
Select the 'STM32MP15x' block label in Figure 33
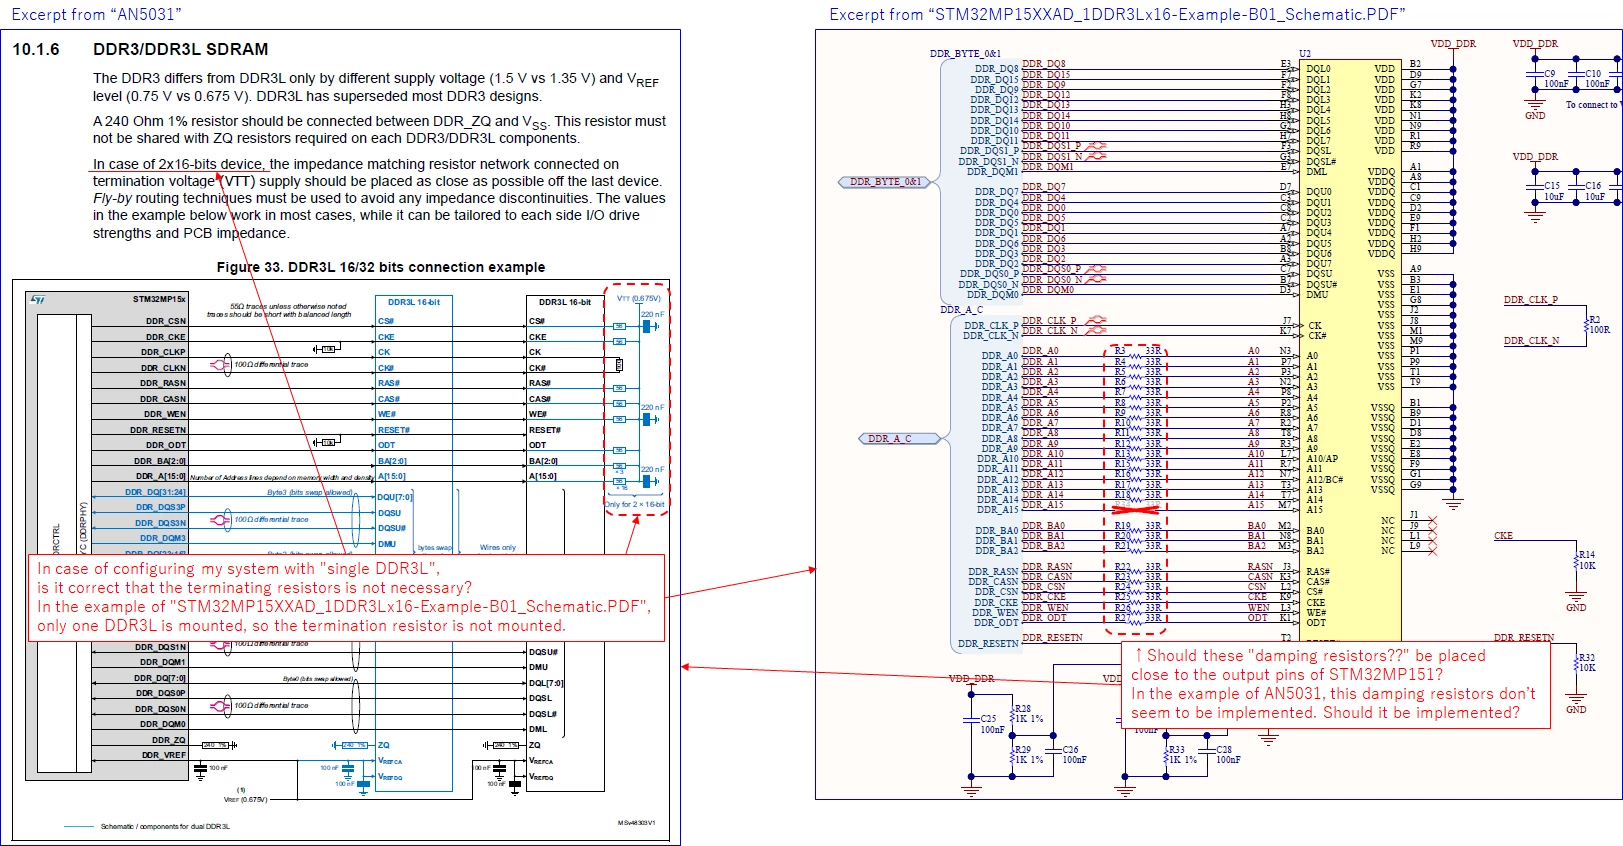pyautogui.click(x=159, y=299)
